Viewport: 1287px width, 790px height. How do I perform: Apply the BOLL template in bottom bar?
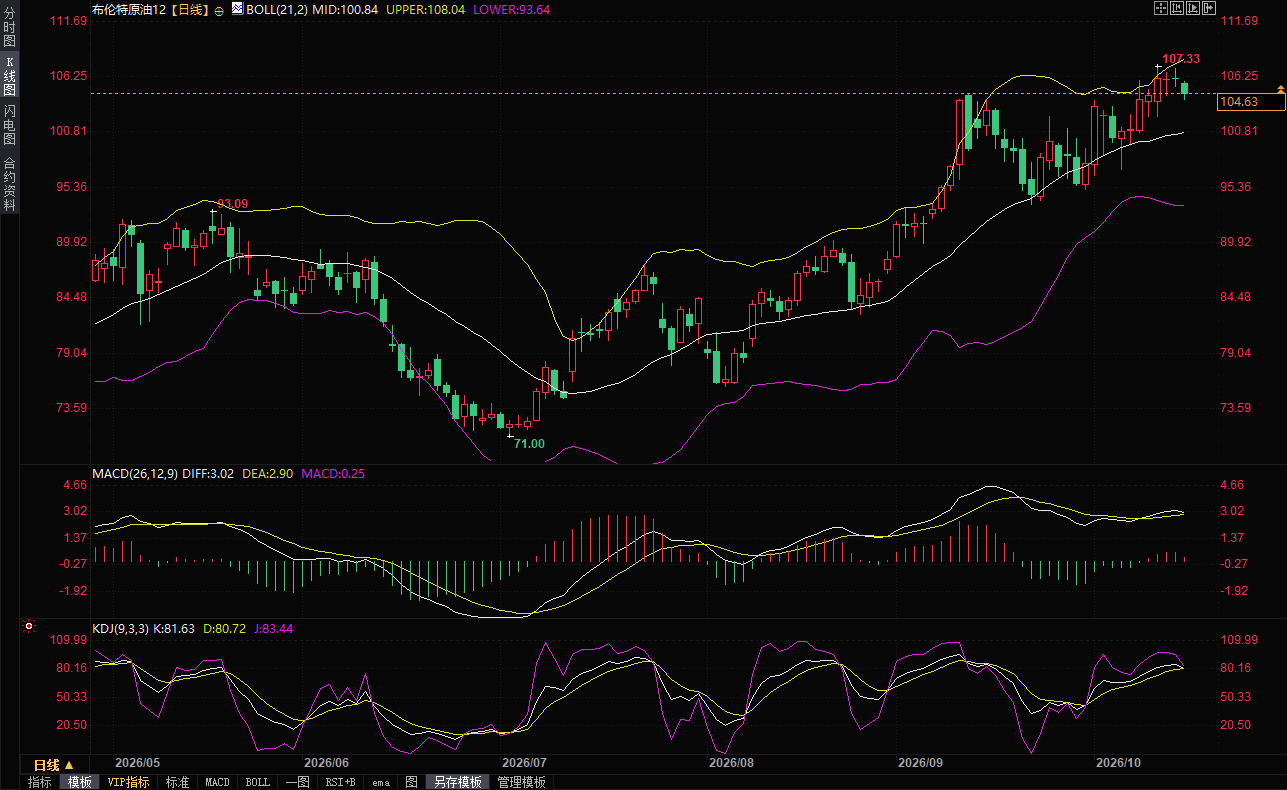[x=257, y=782]
